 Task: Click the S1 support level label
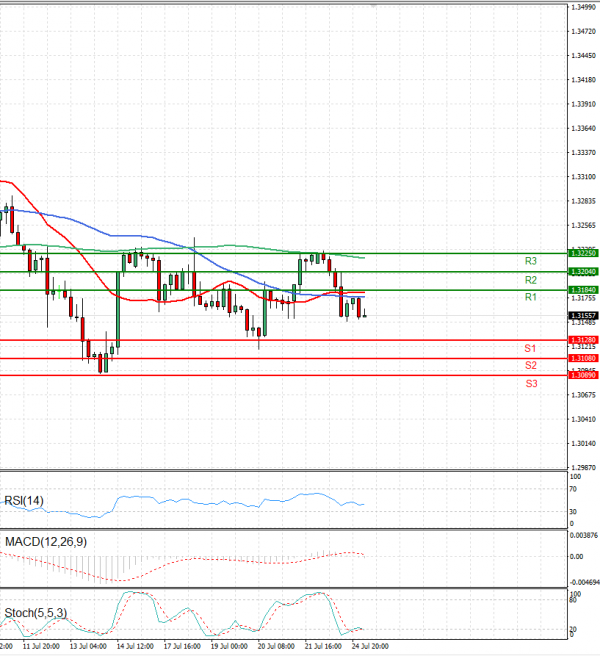pyautogui.click(x=530, y=348)
